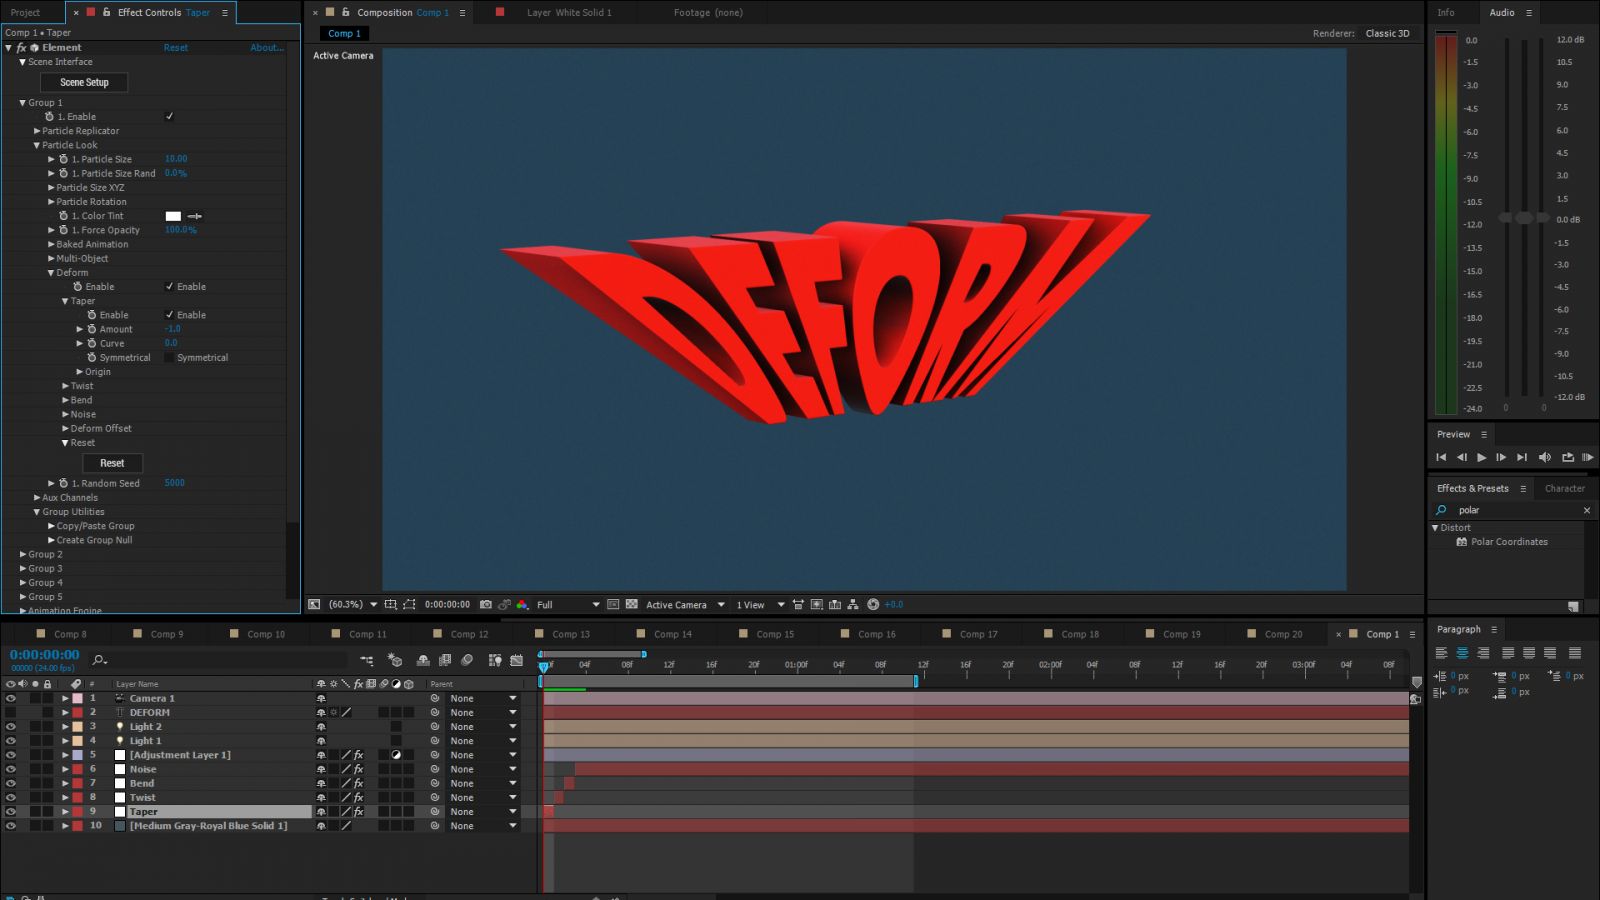The image size is (1600, 900).
Task: Open the Color Tint white swatch
Action: (x=173, y=216)
